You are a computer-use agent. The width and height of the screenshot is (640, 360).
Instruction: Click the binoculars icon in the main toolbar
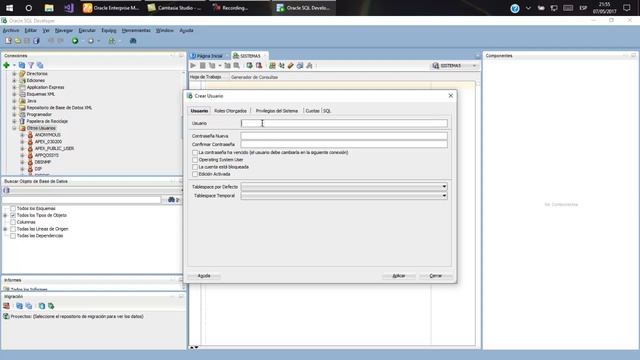(x=133, y=41)
